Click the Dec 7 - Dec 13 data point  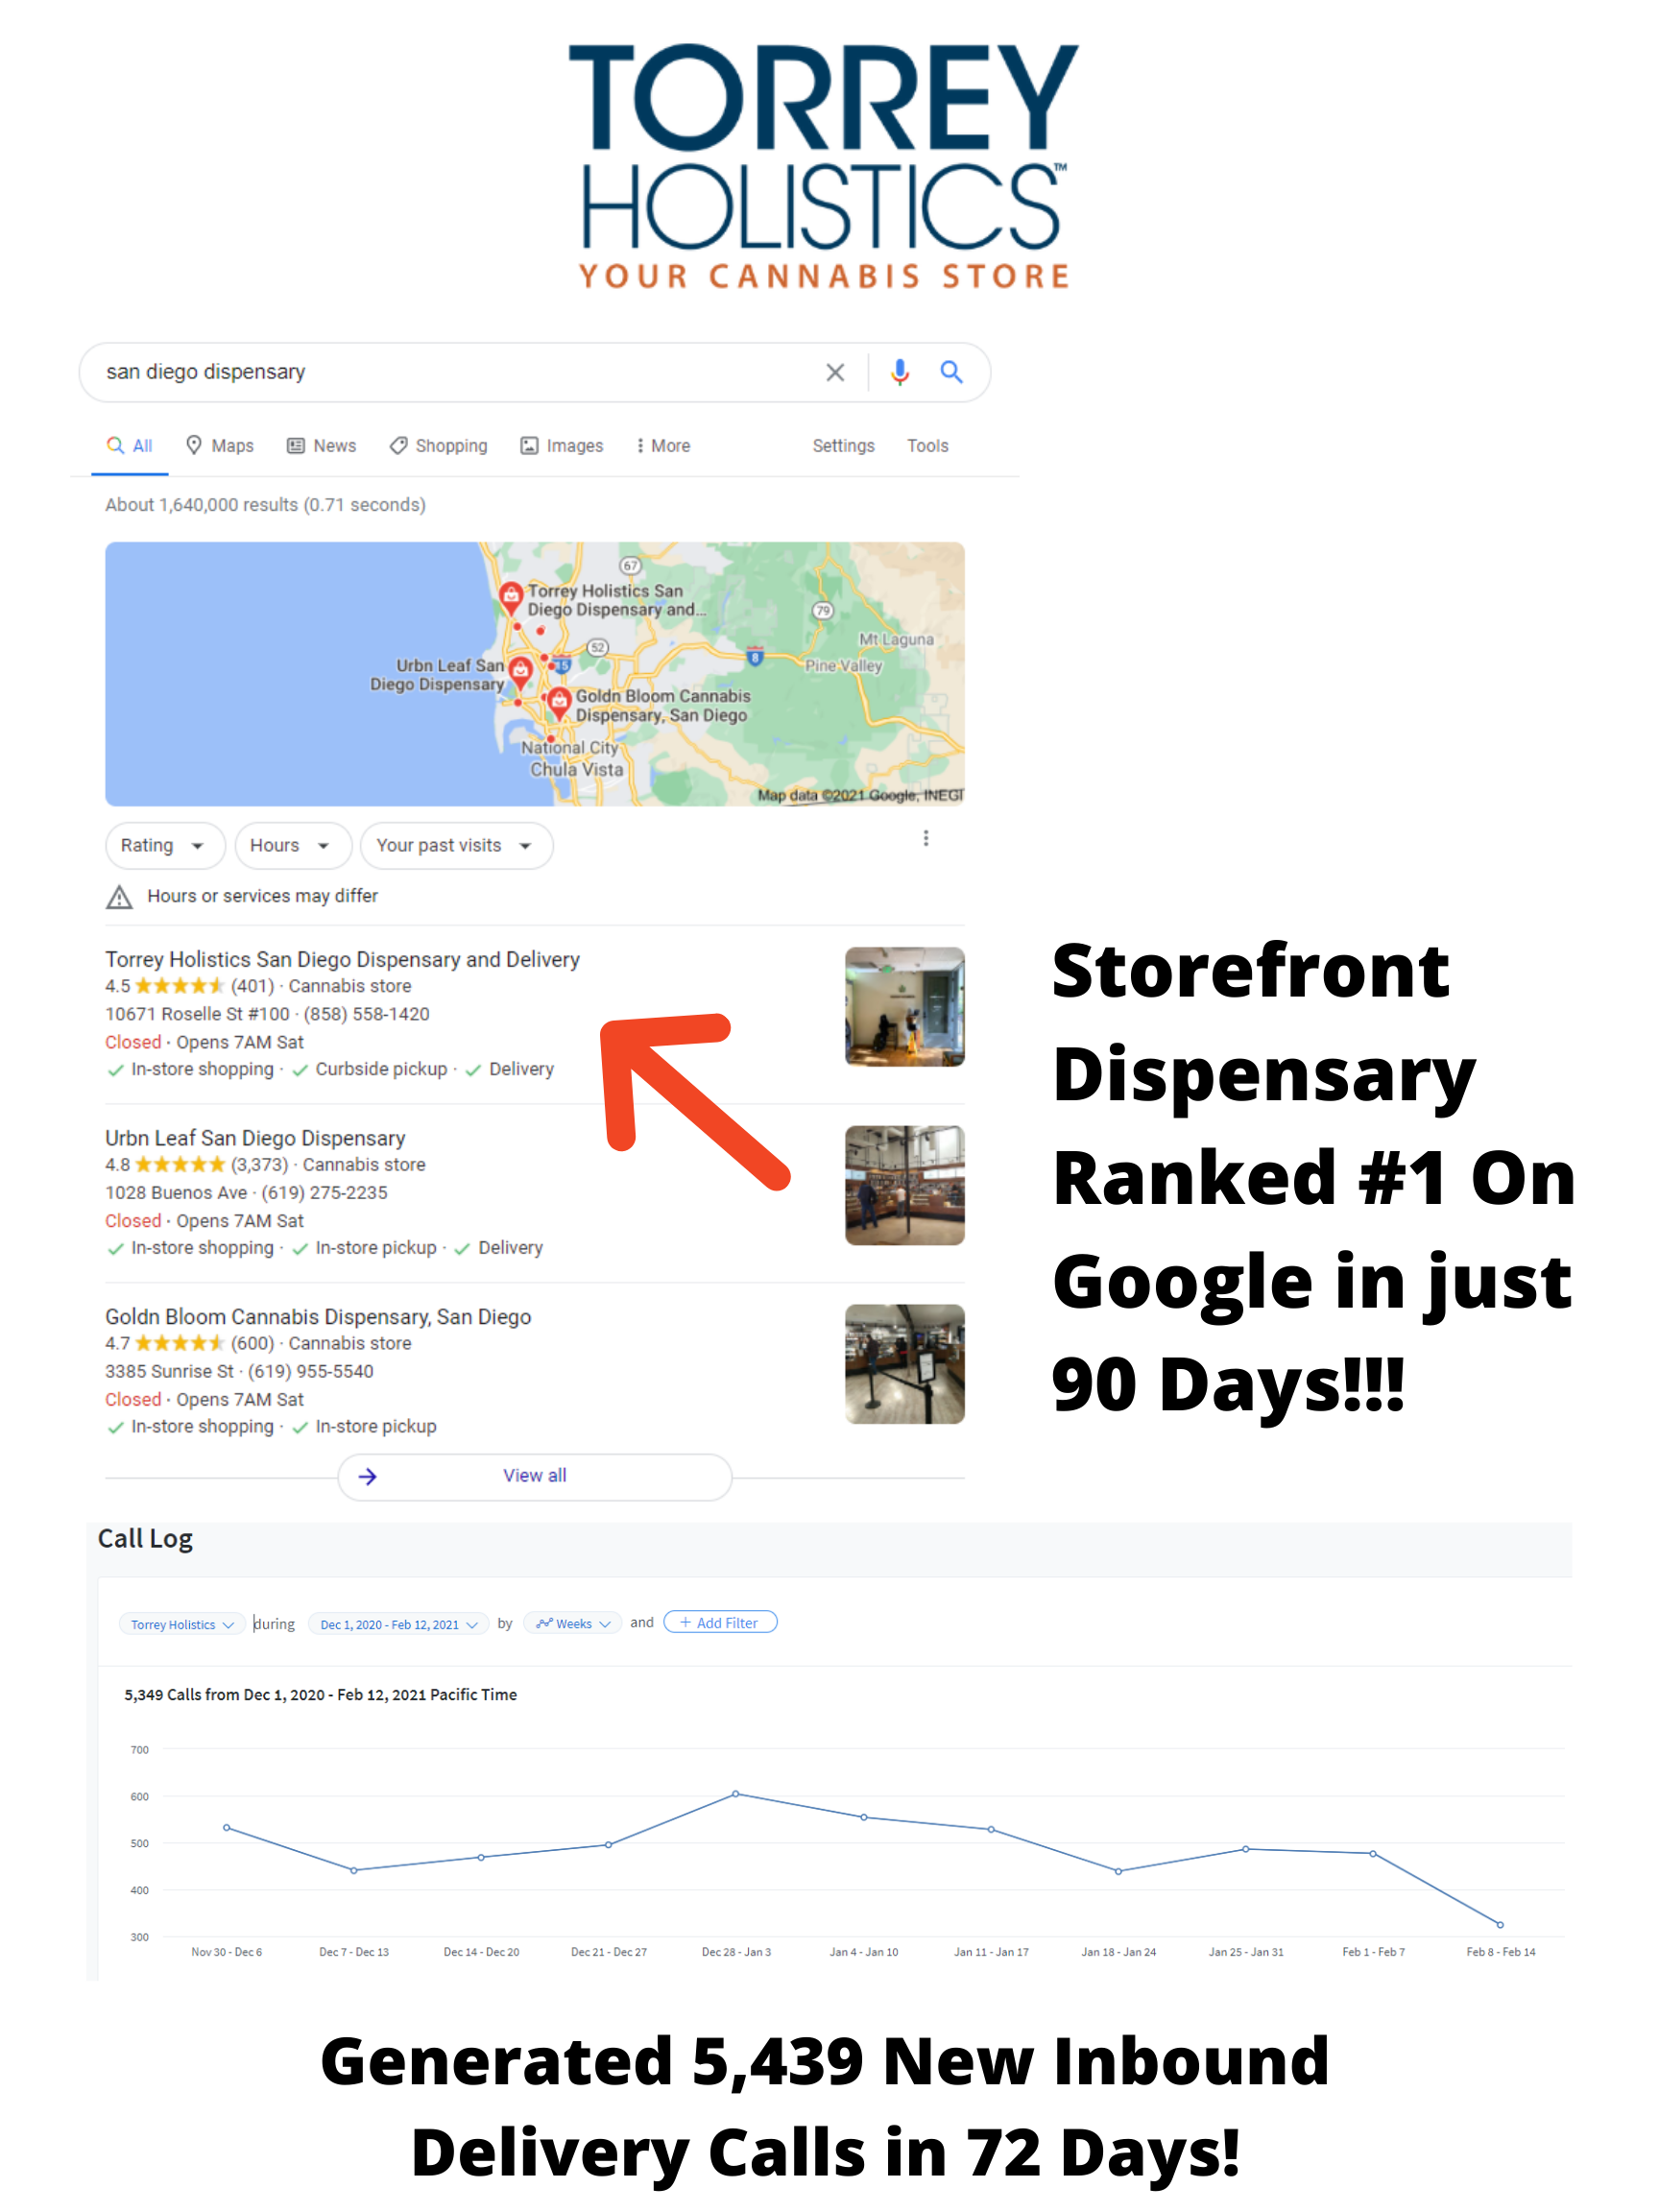354,1871
